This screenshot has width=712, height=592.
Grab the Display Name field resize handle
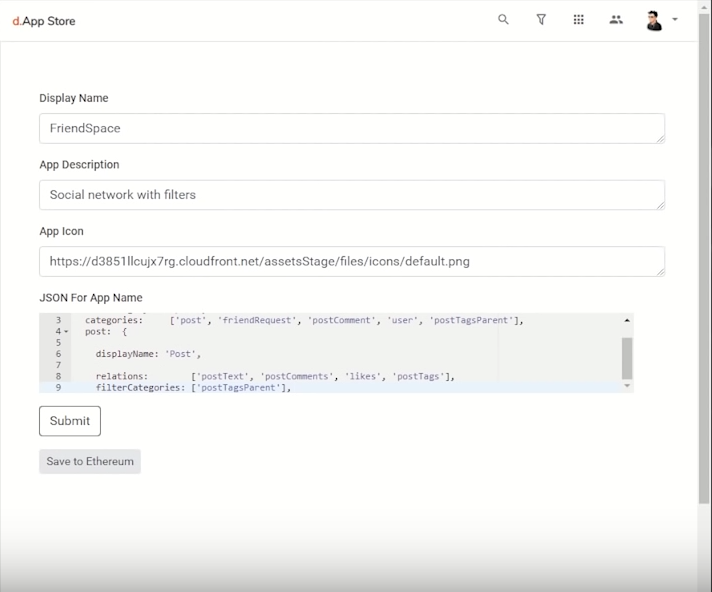pos(660,139)
